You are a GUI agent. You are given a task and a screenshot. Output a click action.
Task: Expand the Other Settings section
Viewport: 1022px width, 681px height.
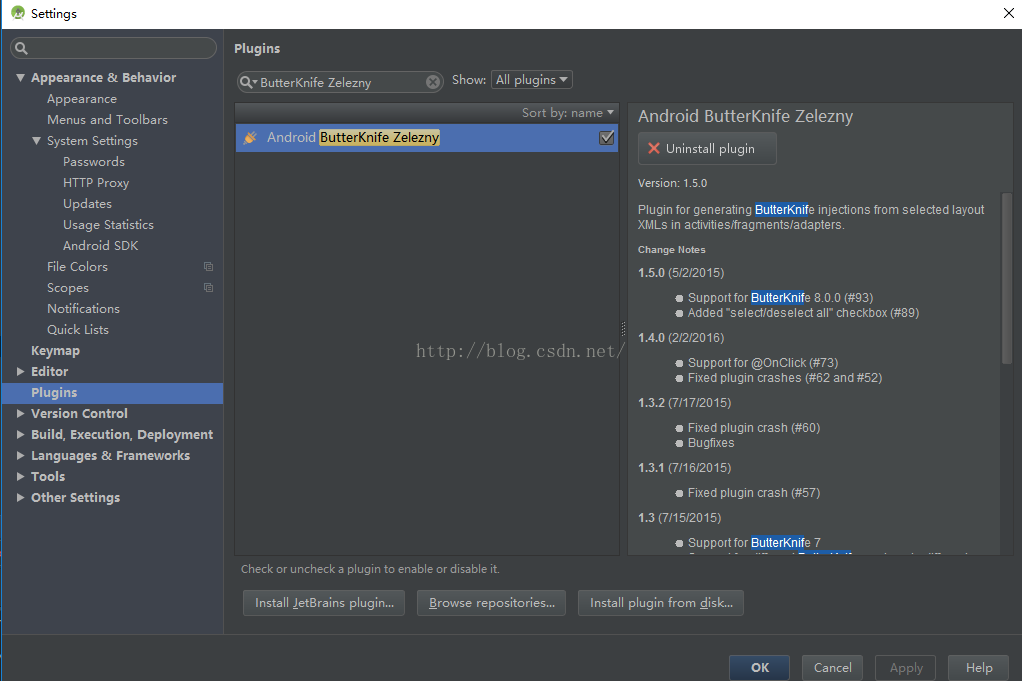(20, 497)
